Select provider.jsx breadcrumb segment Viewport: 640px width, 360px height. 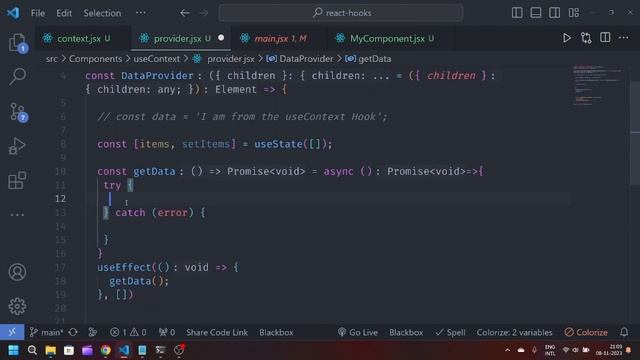231,59
